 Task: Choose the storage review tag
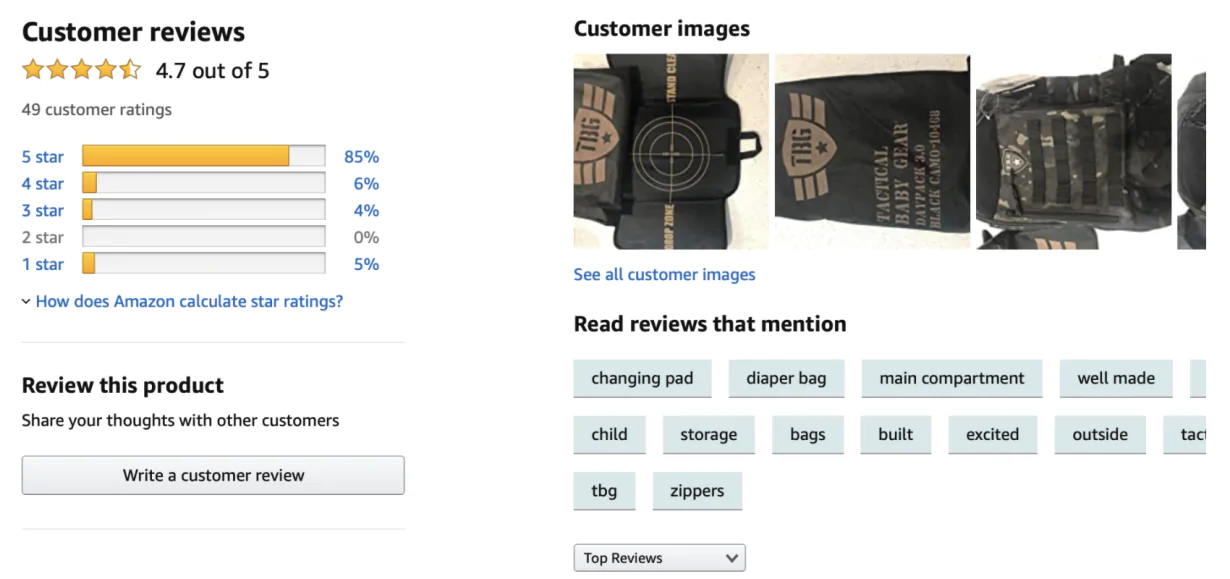708,434
